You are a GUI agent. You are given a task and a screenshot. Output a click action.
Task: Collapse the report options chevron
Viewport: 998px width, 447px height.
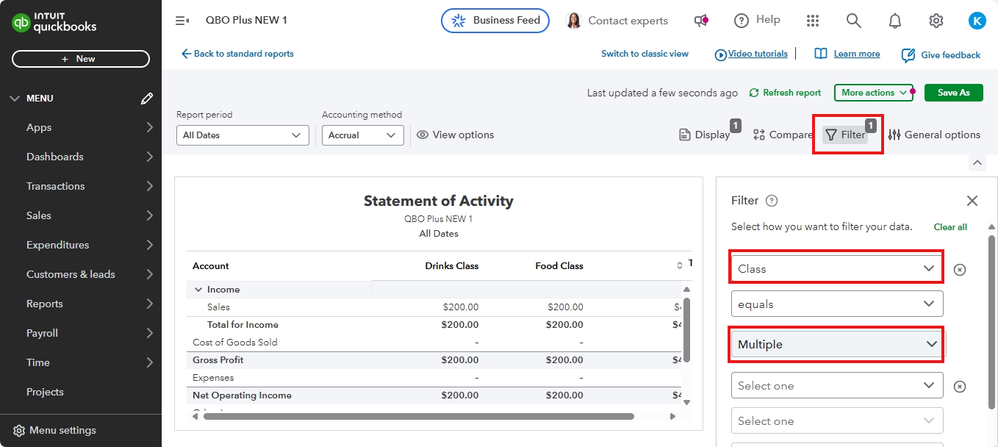coord(977,162)
